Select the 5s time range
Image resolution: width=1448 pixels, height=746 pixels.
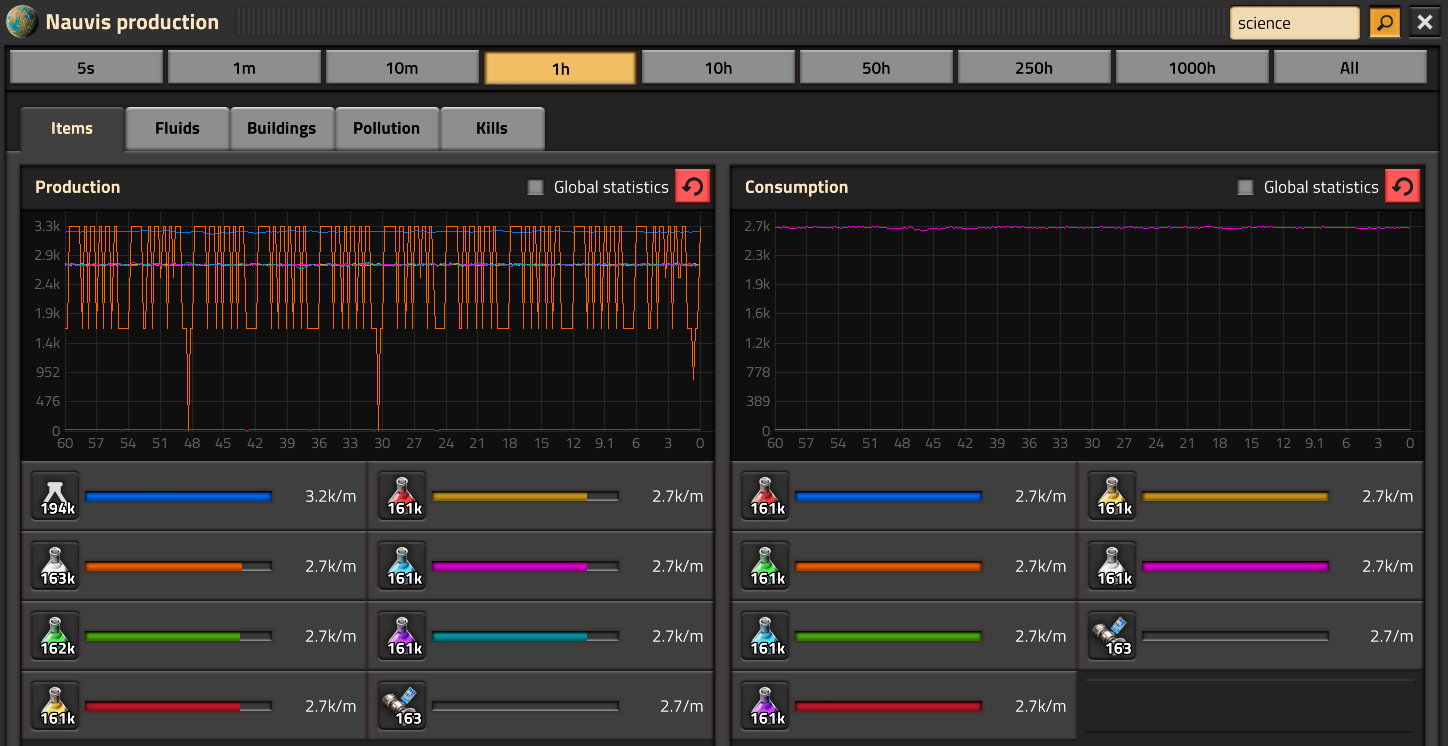(86, 68)
